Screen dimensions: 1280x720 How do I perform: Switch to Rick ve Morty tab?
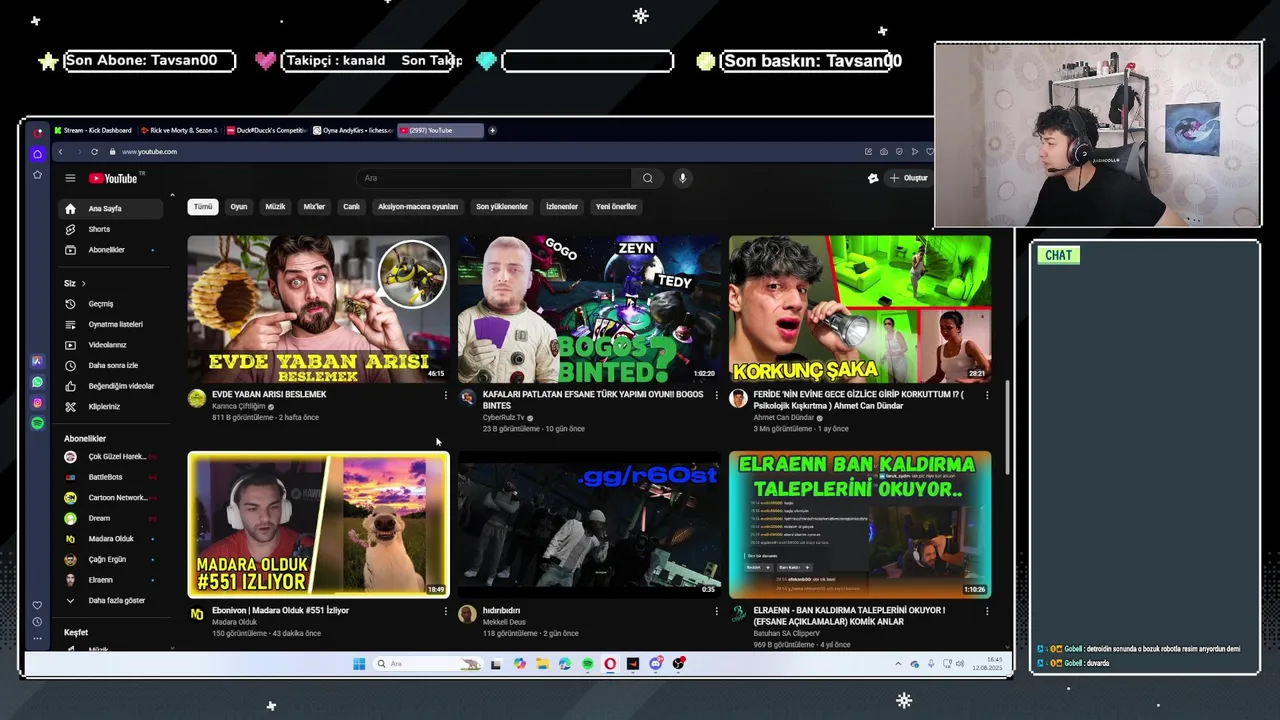[x=180, y=130]
